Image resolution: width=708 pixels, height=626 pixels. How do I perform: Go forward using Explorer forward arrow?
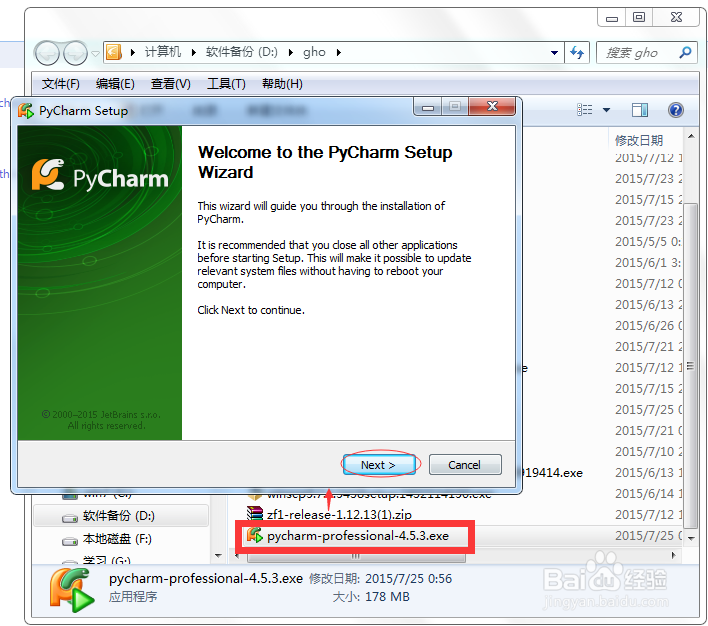[x=75, y=53]
